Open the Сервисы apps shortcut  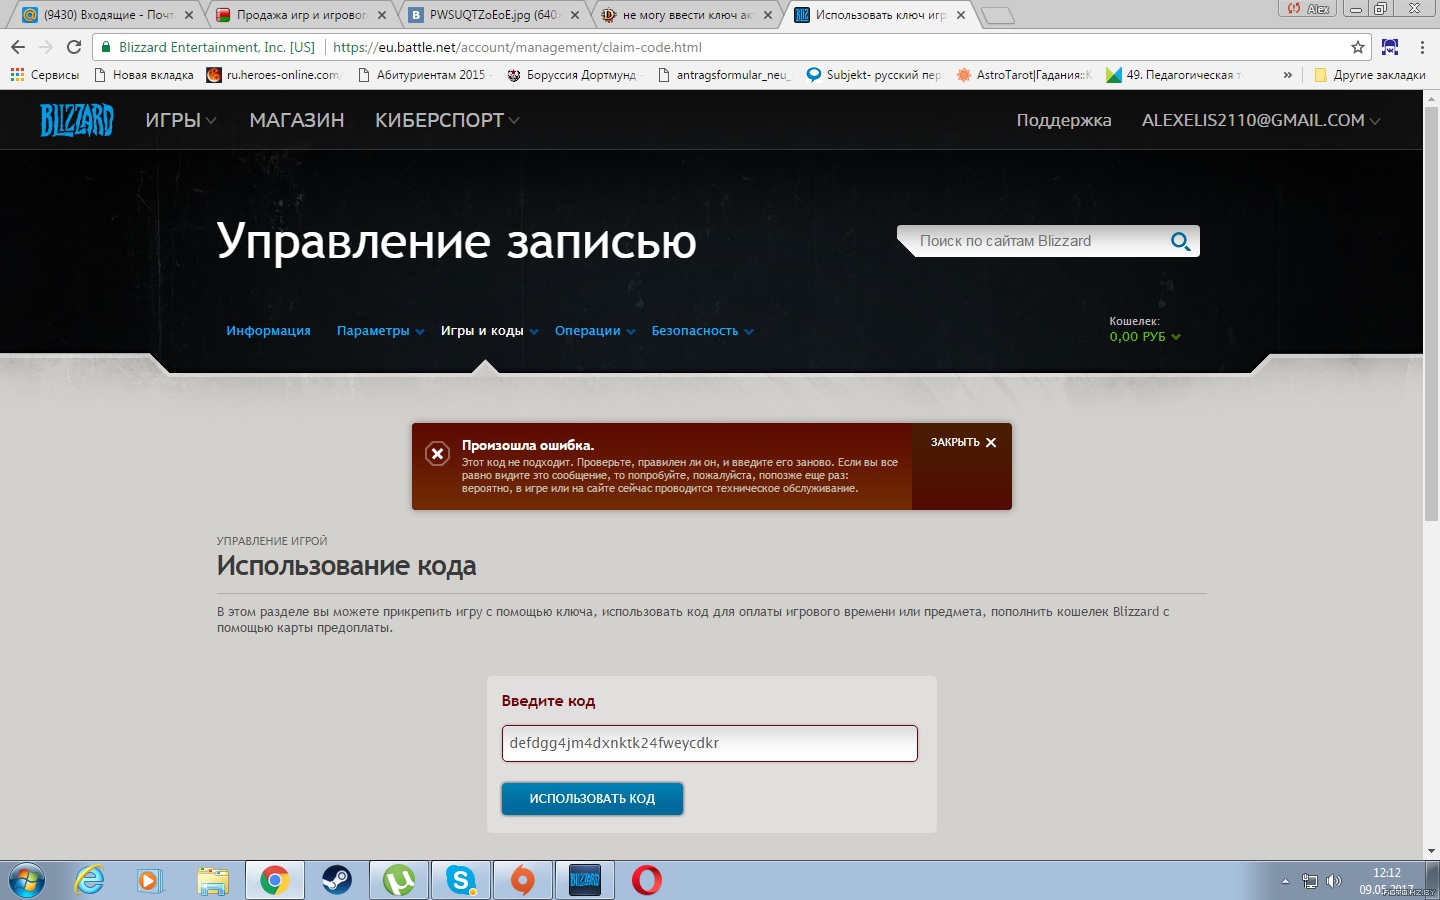(x=44, y=75)
